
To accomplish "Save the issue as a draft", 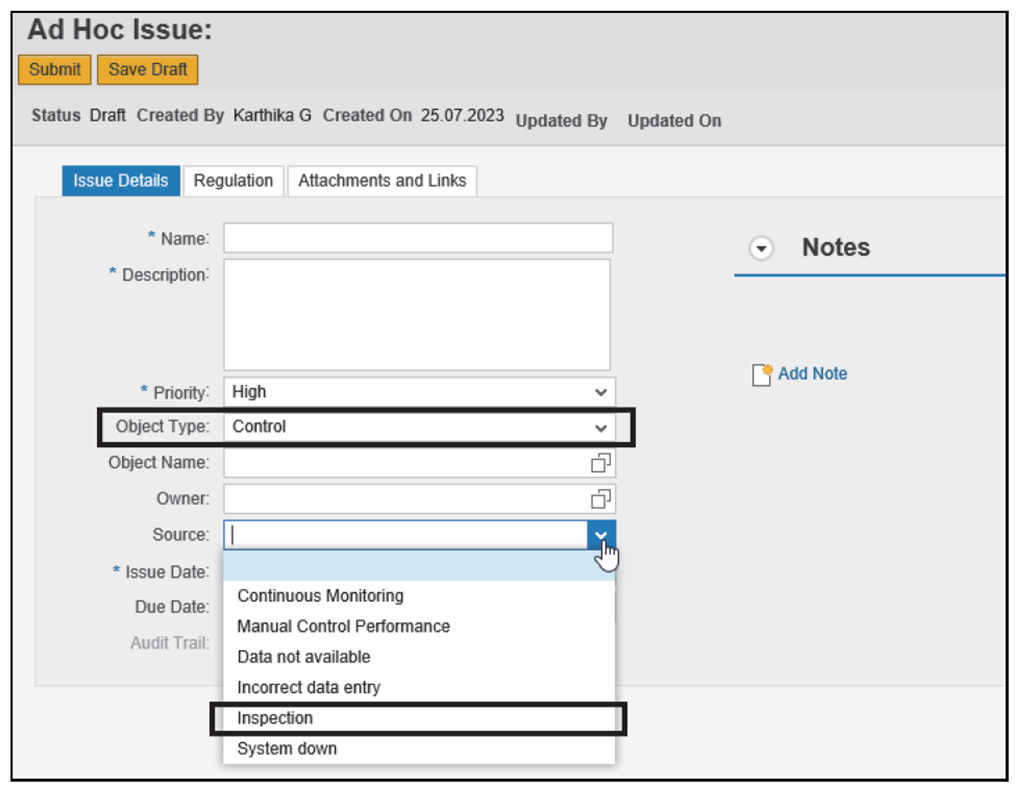I will coord(147,69).
